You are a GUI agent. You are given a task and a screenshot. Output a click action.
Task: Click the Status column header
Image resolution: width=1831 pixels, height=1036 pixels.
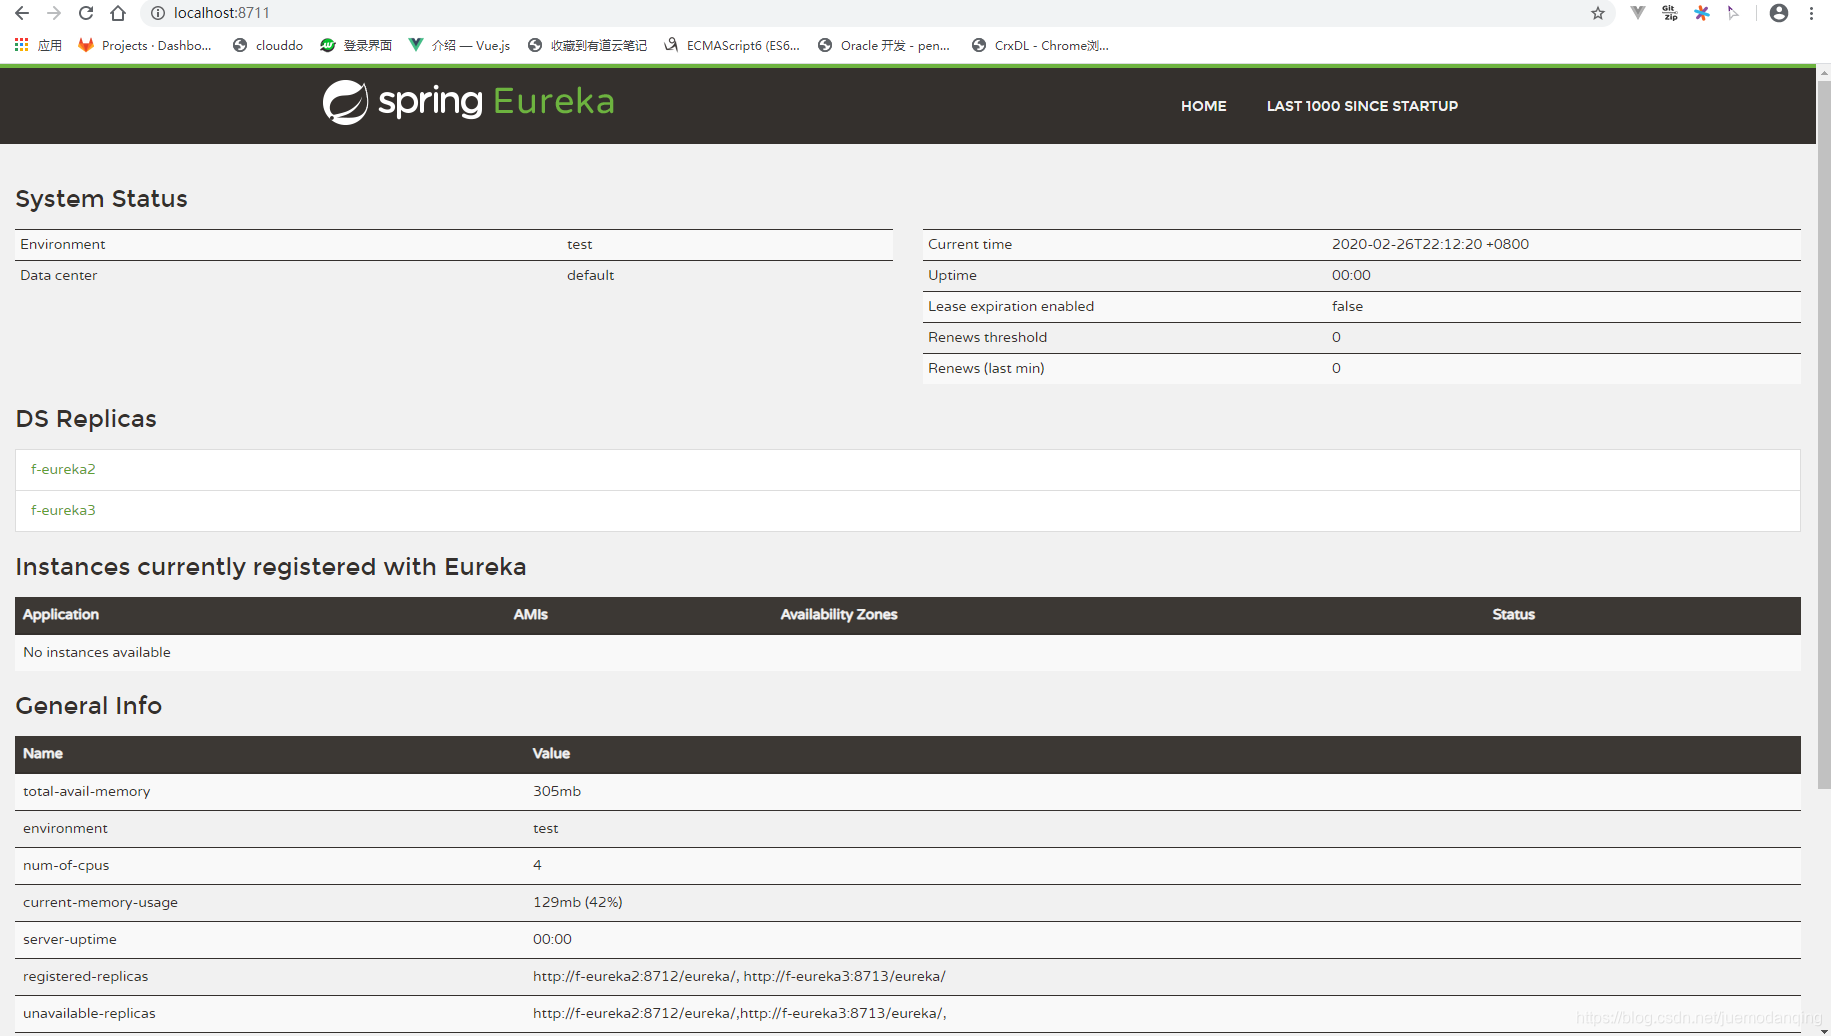pos(1513,614)
